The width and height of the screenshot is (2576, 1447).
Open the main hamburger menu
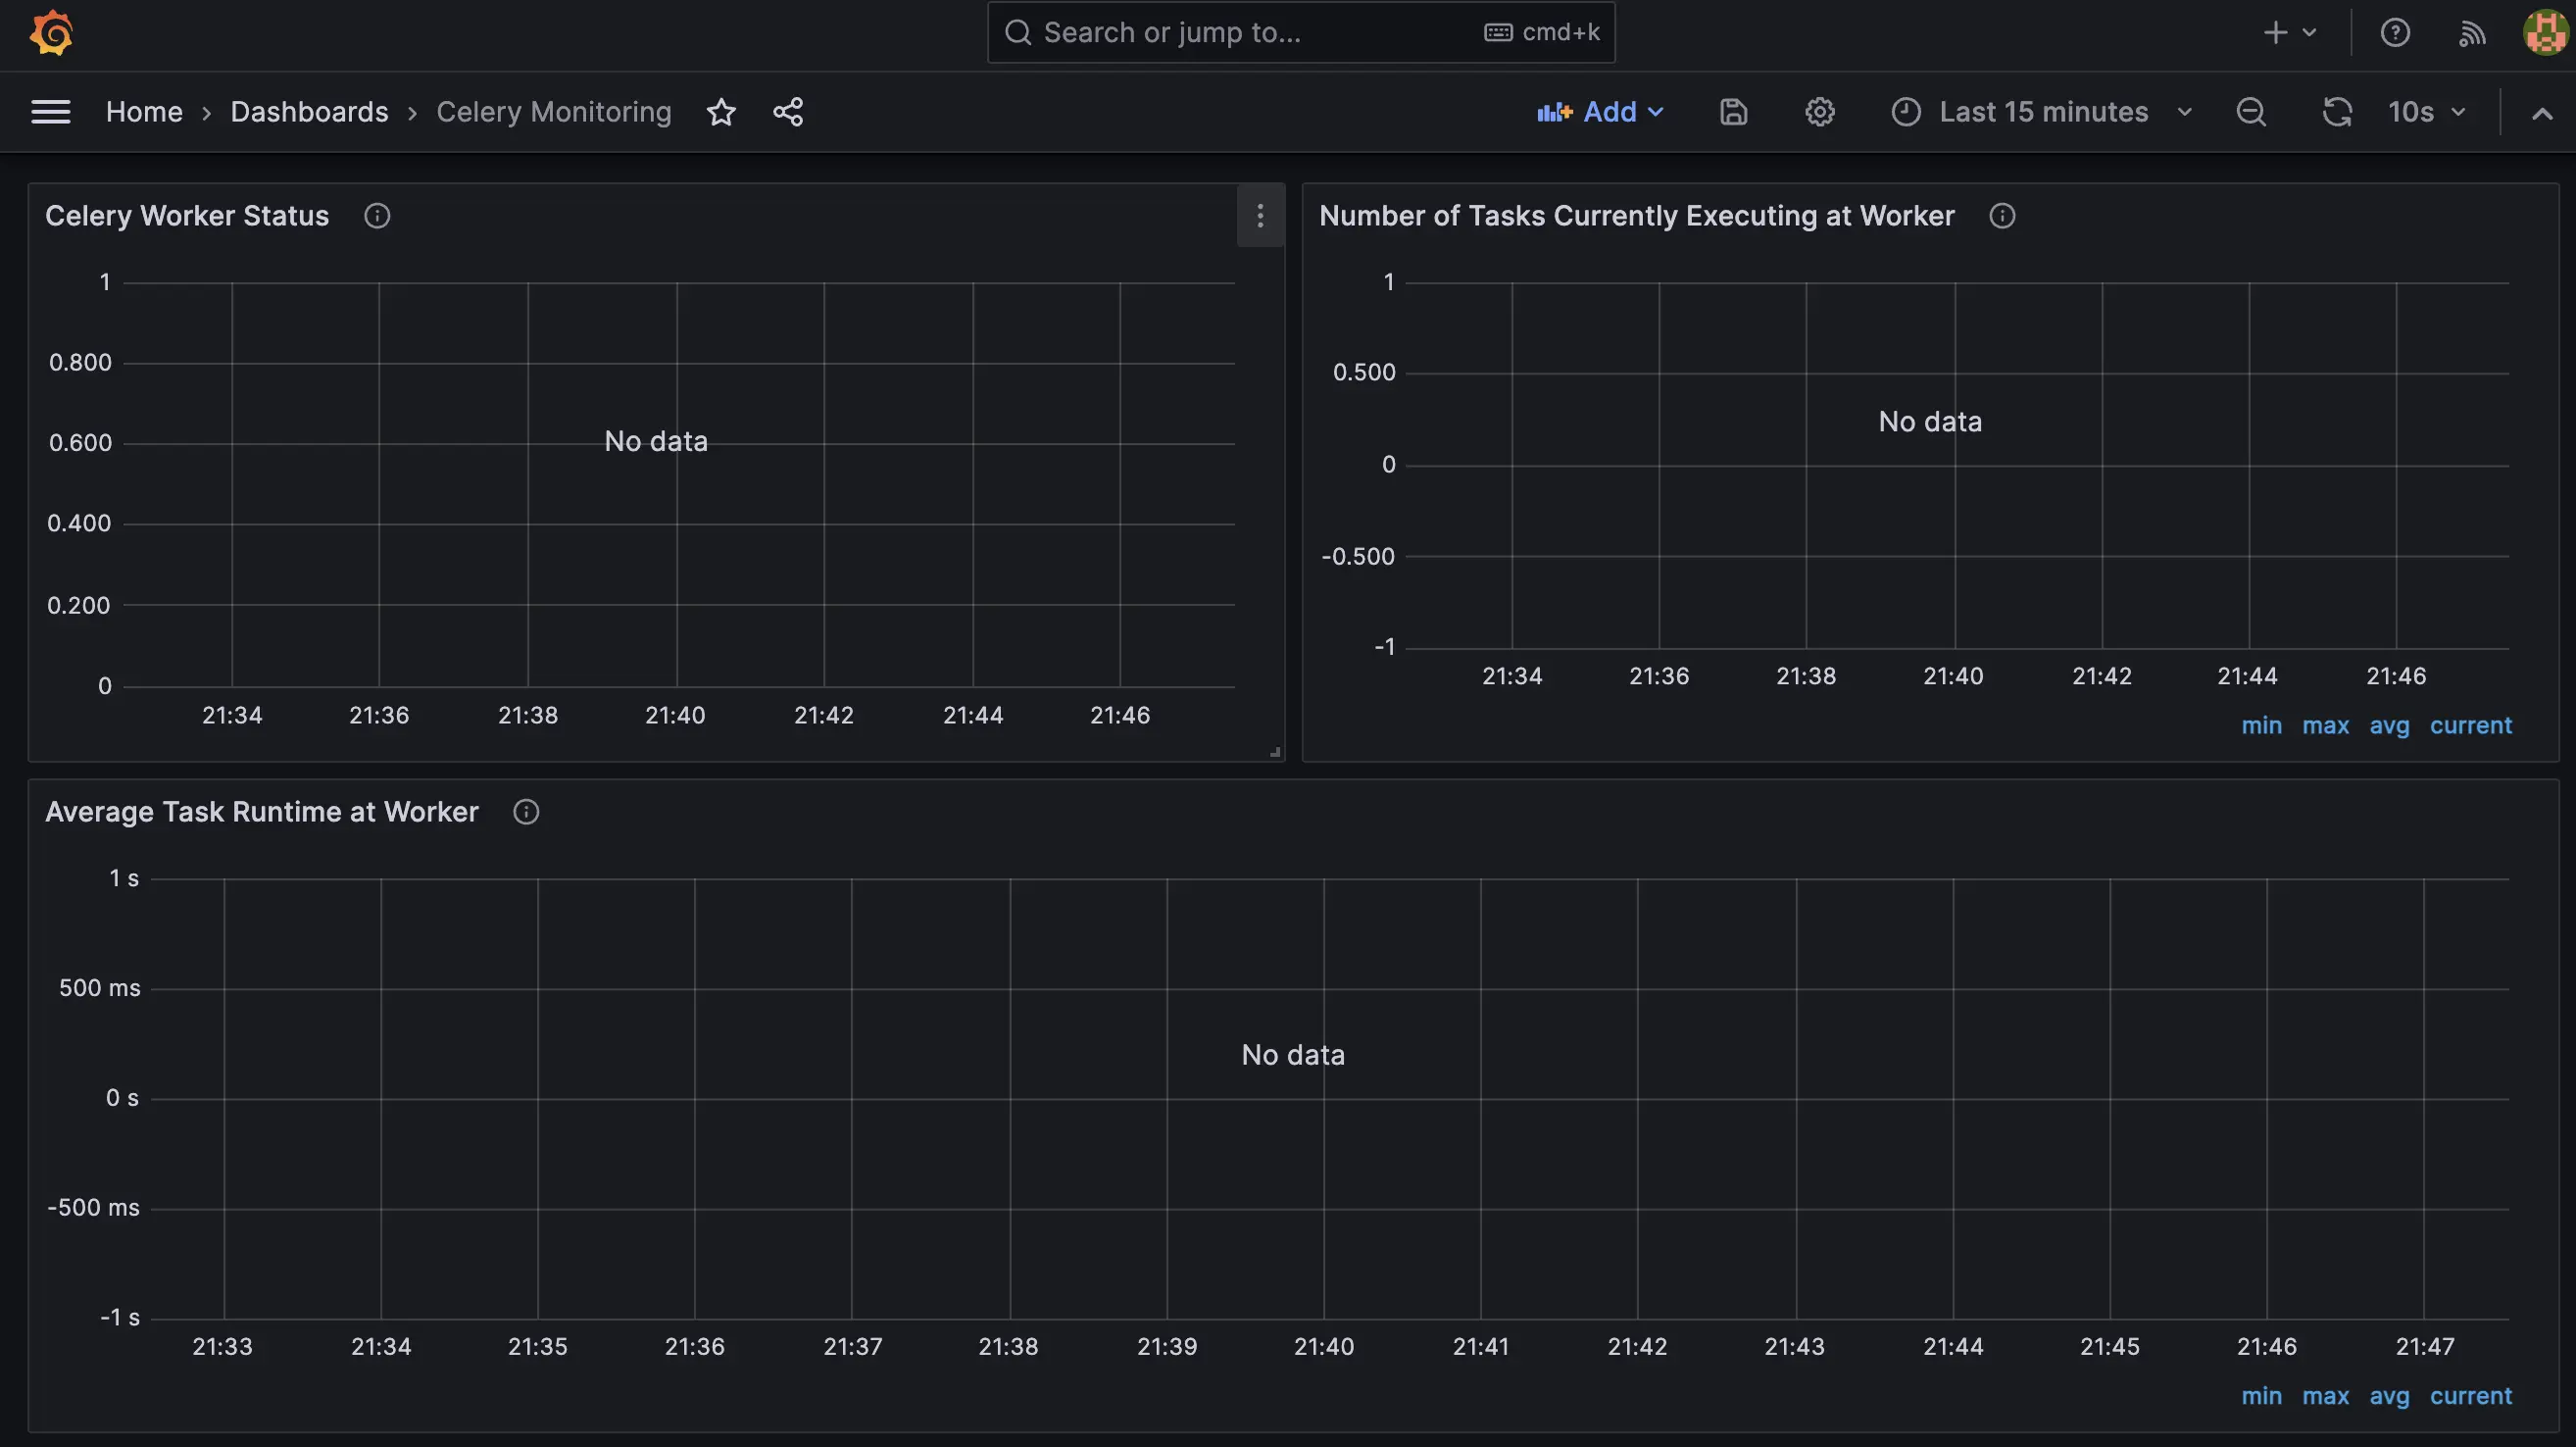51,112
